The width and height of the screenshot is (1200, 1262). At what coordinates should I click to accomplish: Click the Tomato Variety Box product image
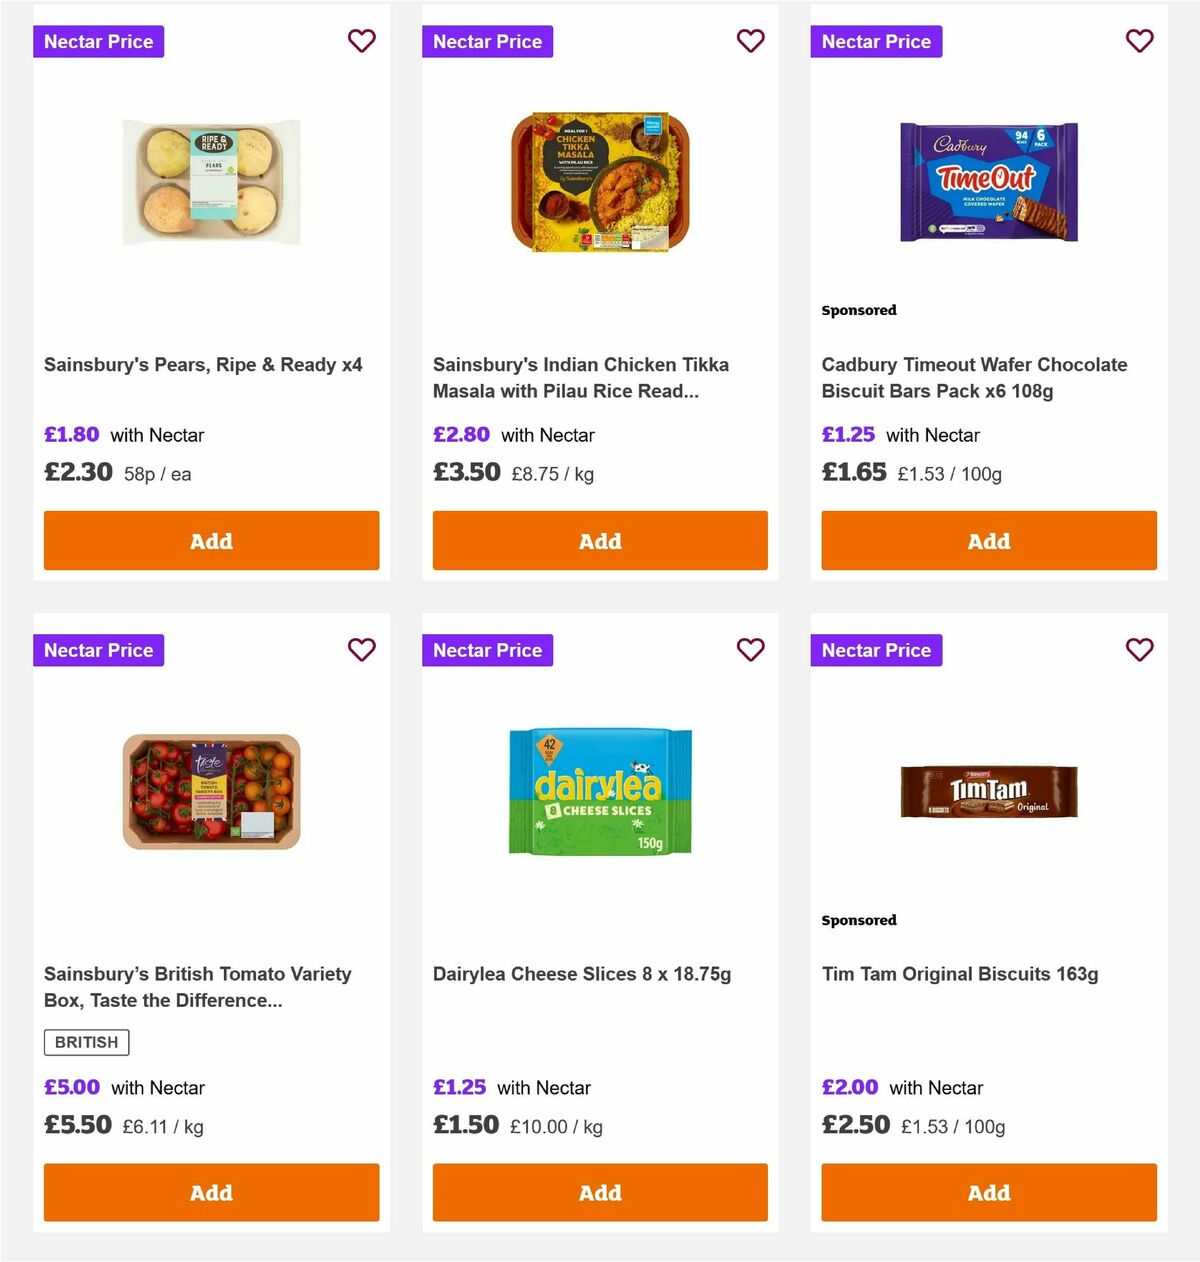(211, 790)
